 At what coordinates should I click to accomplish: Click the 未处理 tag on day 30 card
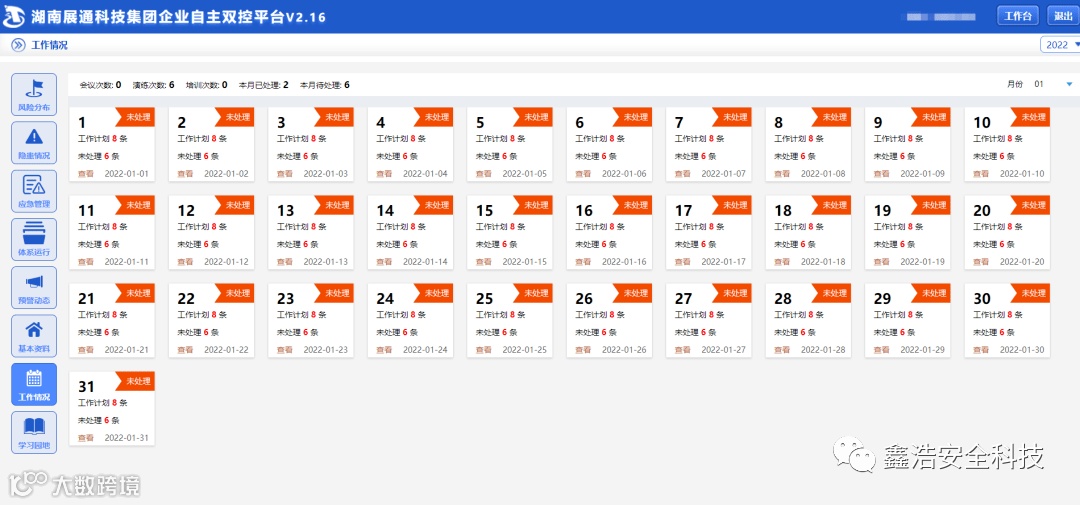pyautogui.click(x=1030, y=293)
